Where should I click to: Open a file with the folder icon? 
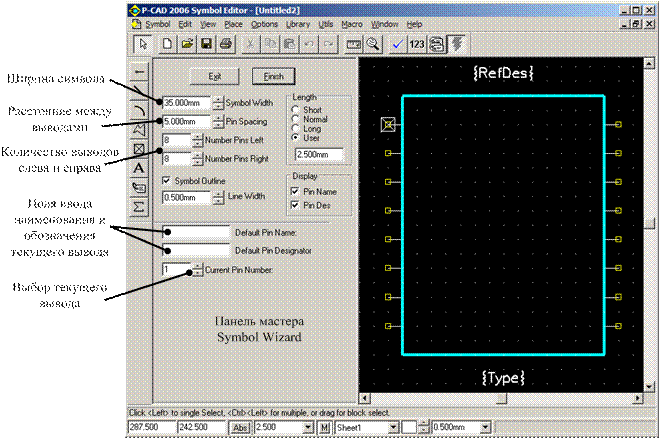pos(187,44)
